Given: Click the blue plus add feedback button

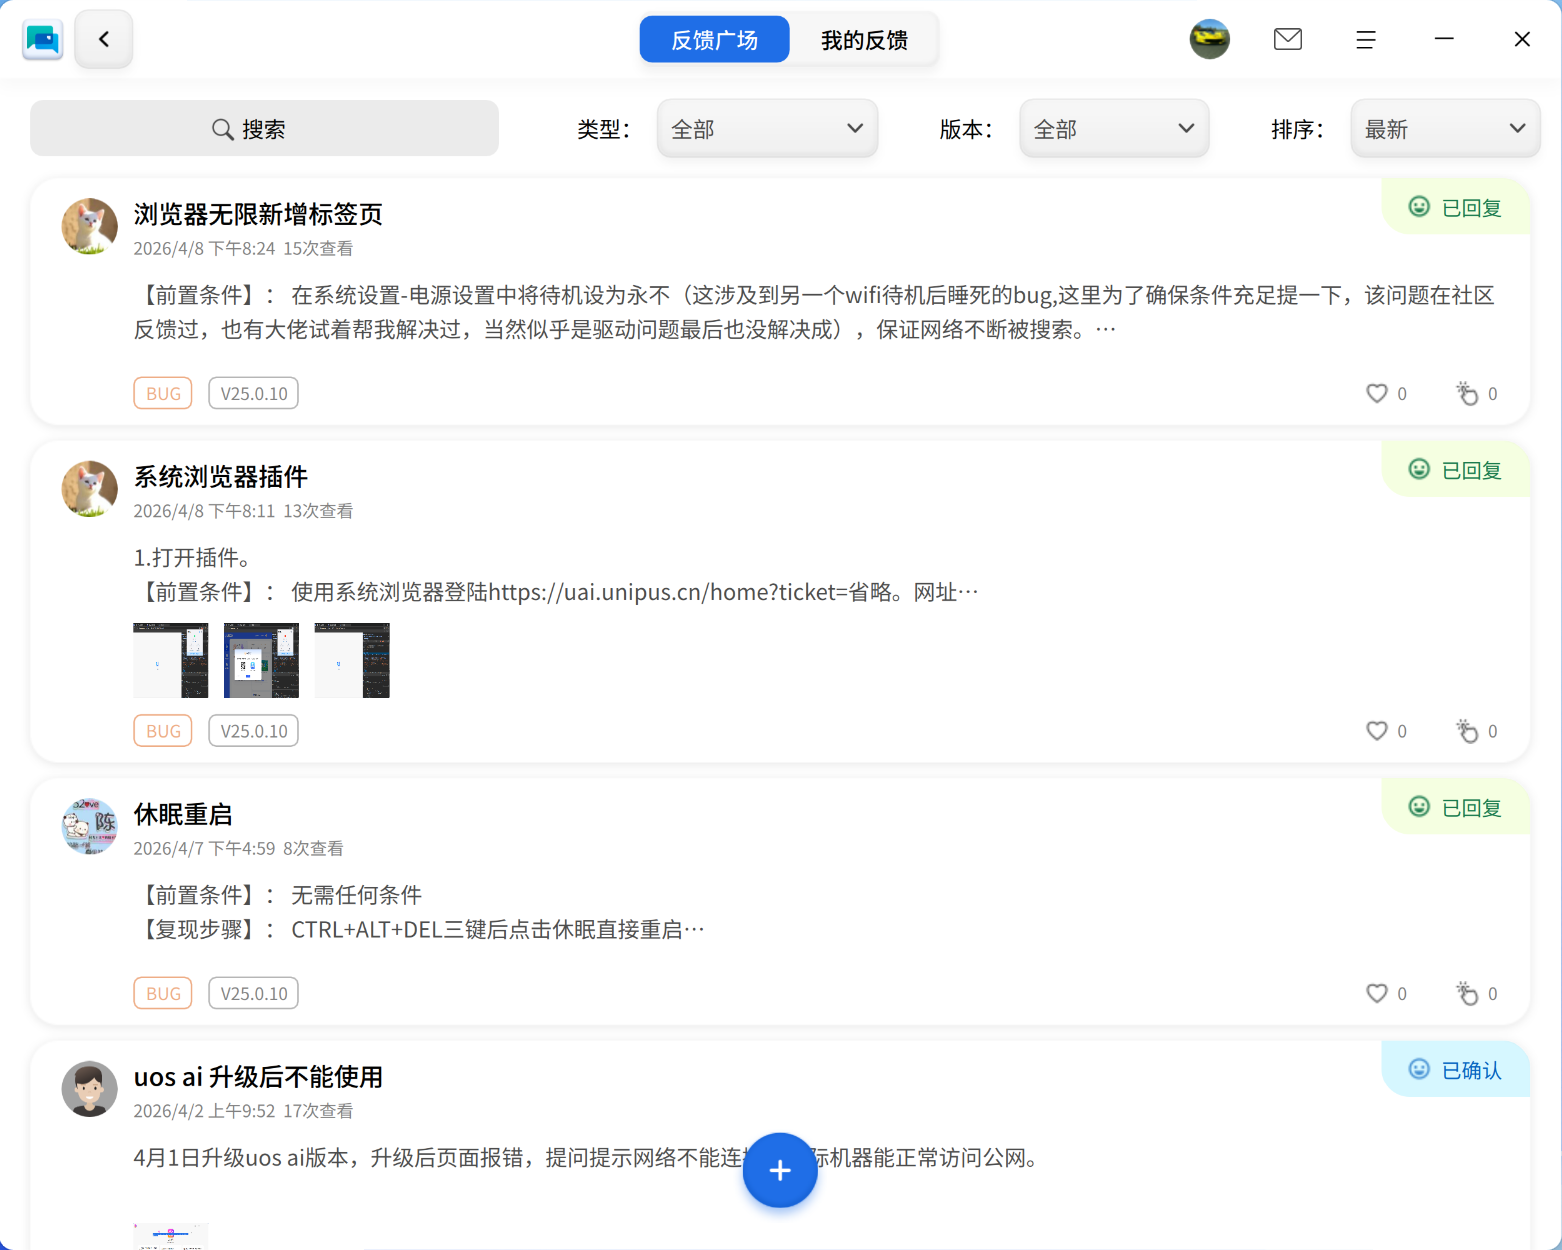Looking at the screenshot, I should [x=779, y=1170].
